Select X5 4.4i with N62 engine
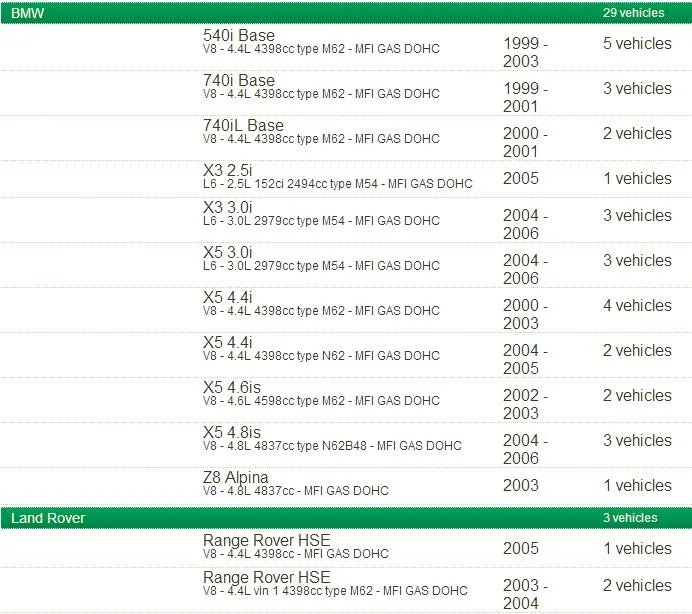The width and height of the screenshot is (692, 614). (346, 355)
